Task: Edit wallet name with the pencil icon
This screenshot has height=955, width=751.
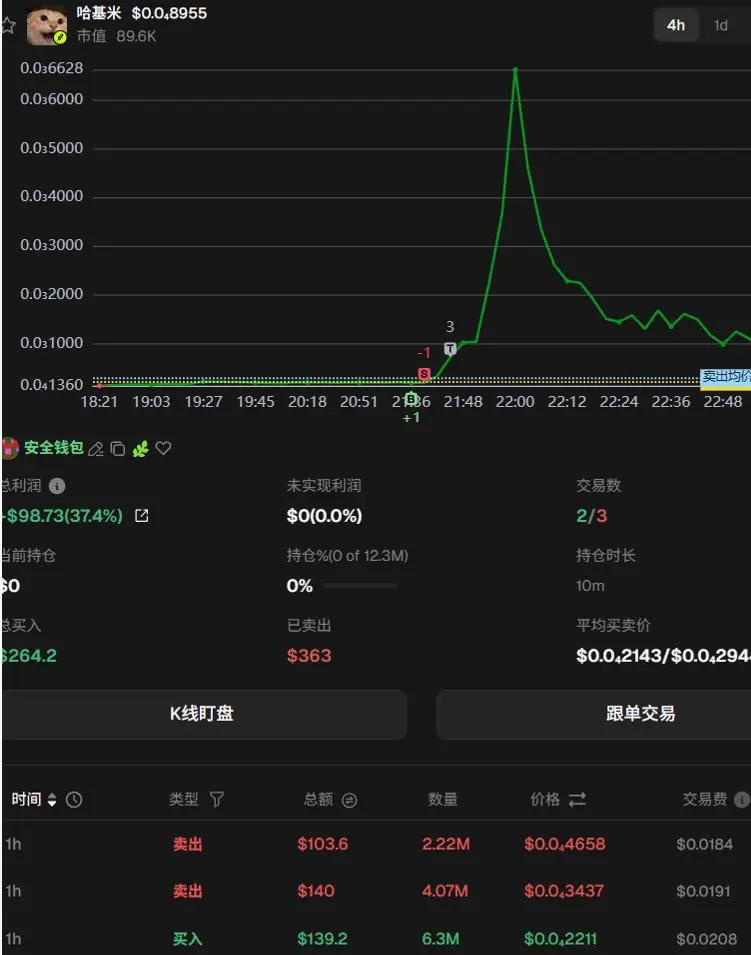Action: (x=96, y=449)
